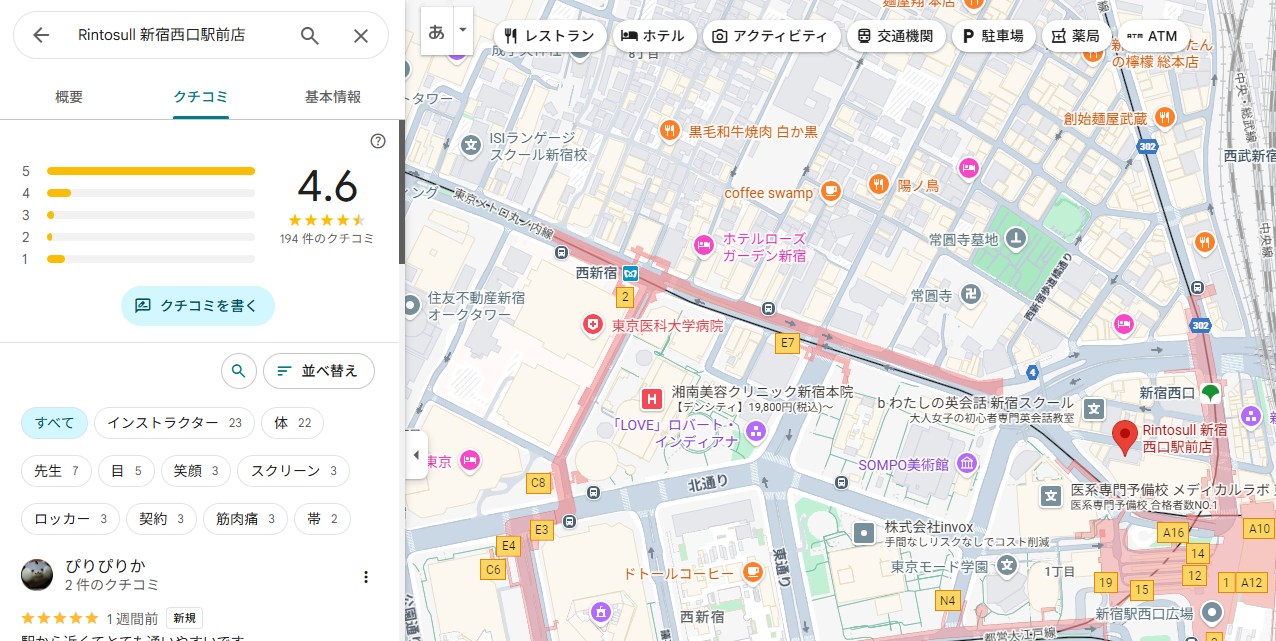Click the 5-star rating bar
Screen dimensions: 1276x641
click(x=150, y=171)
